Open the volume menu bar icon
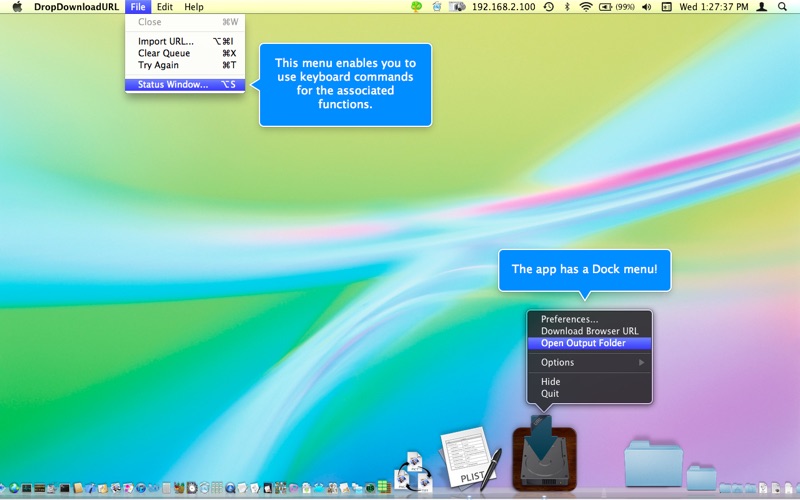The height and width of the screenshot is (500, 800). point(647,7)
